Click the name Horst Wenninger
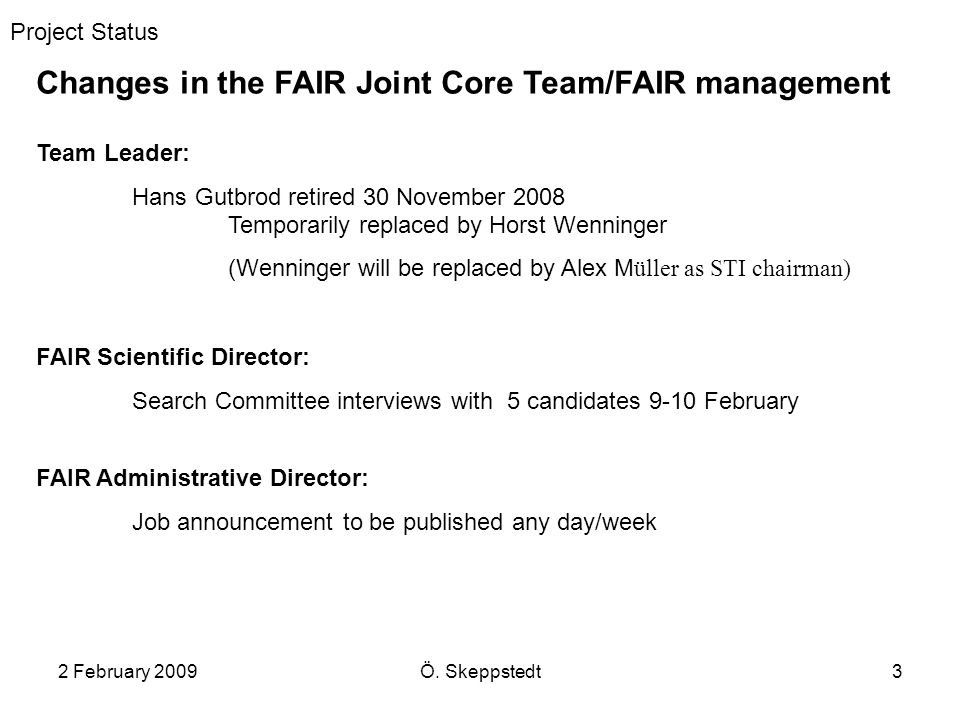 point(578,225)
